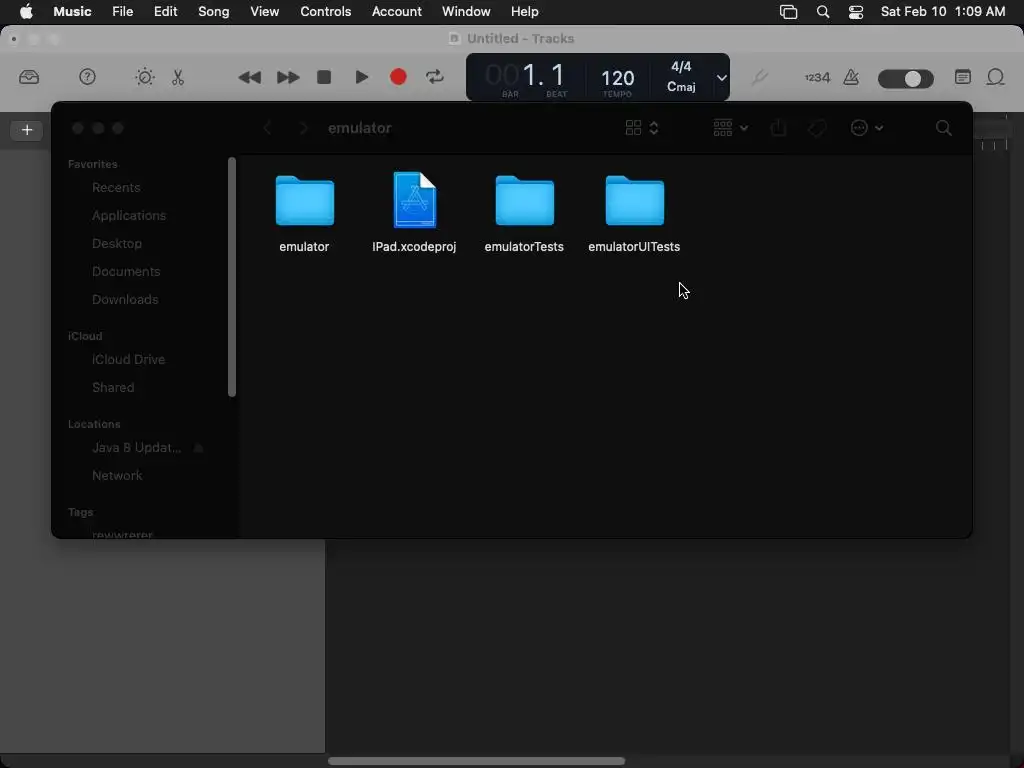Open the Song menu
Screen dimensions: 1024x768
pos(214,12)
